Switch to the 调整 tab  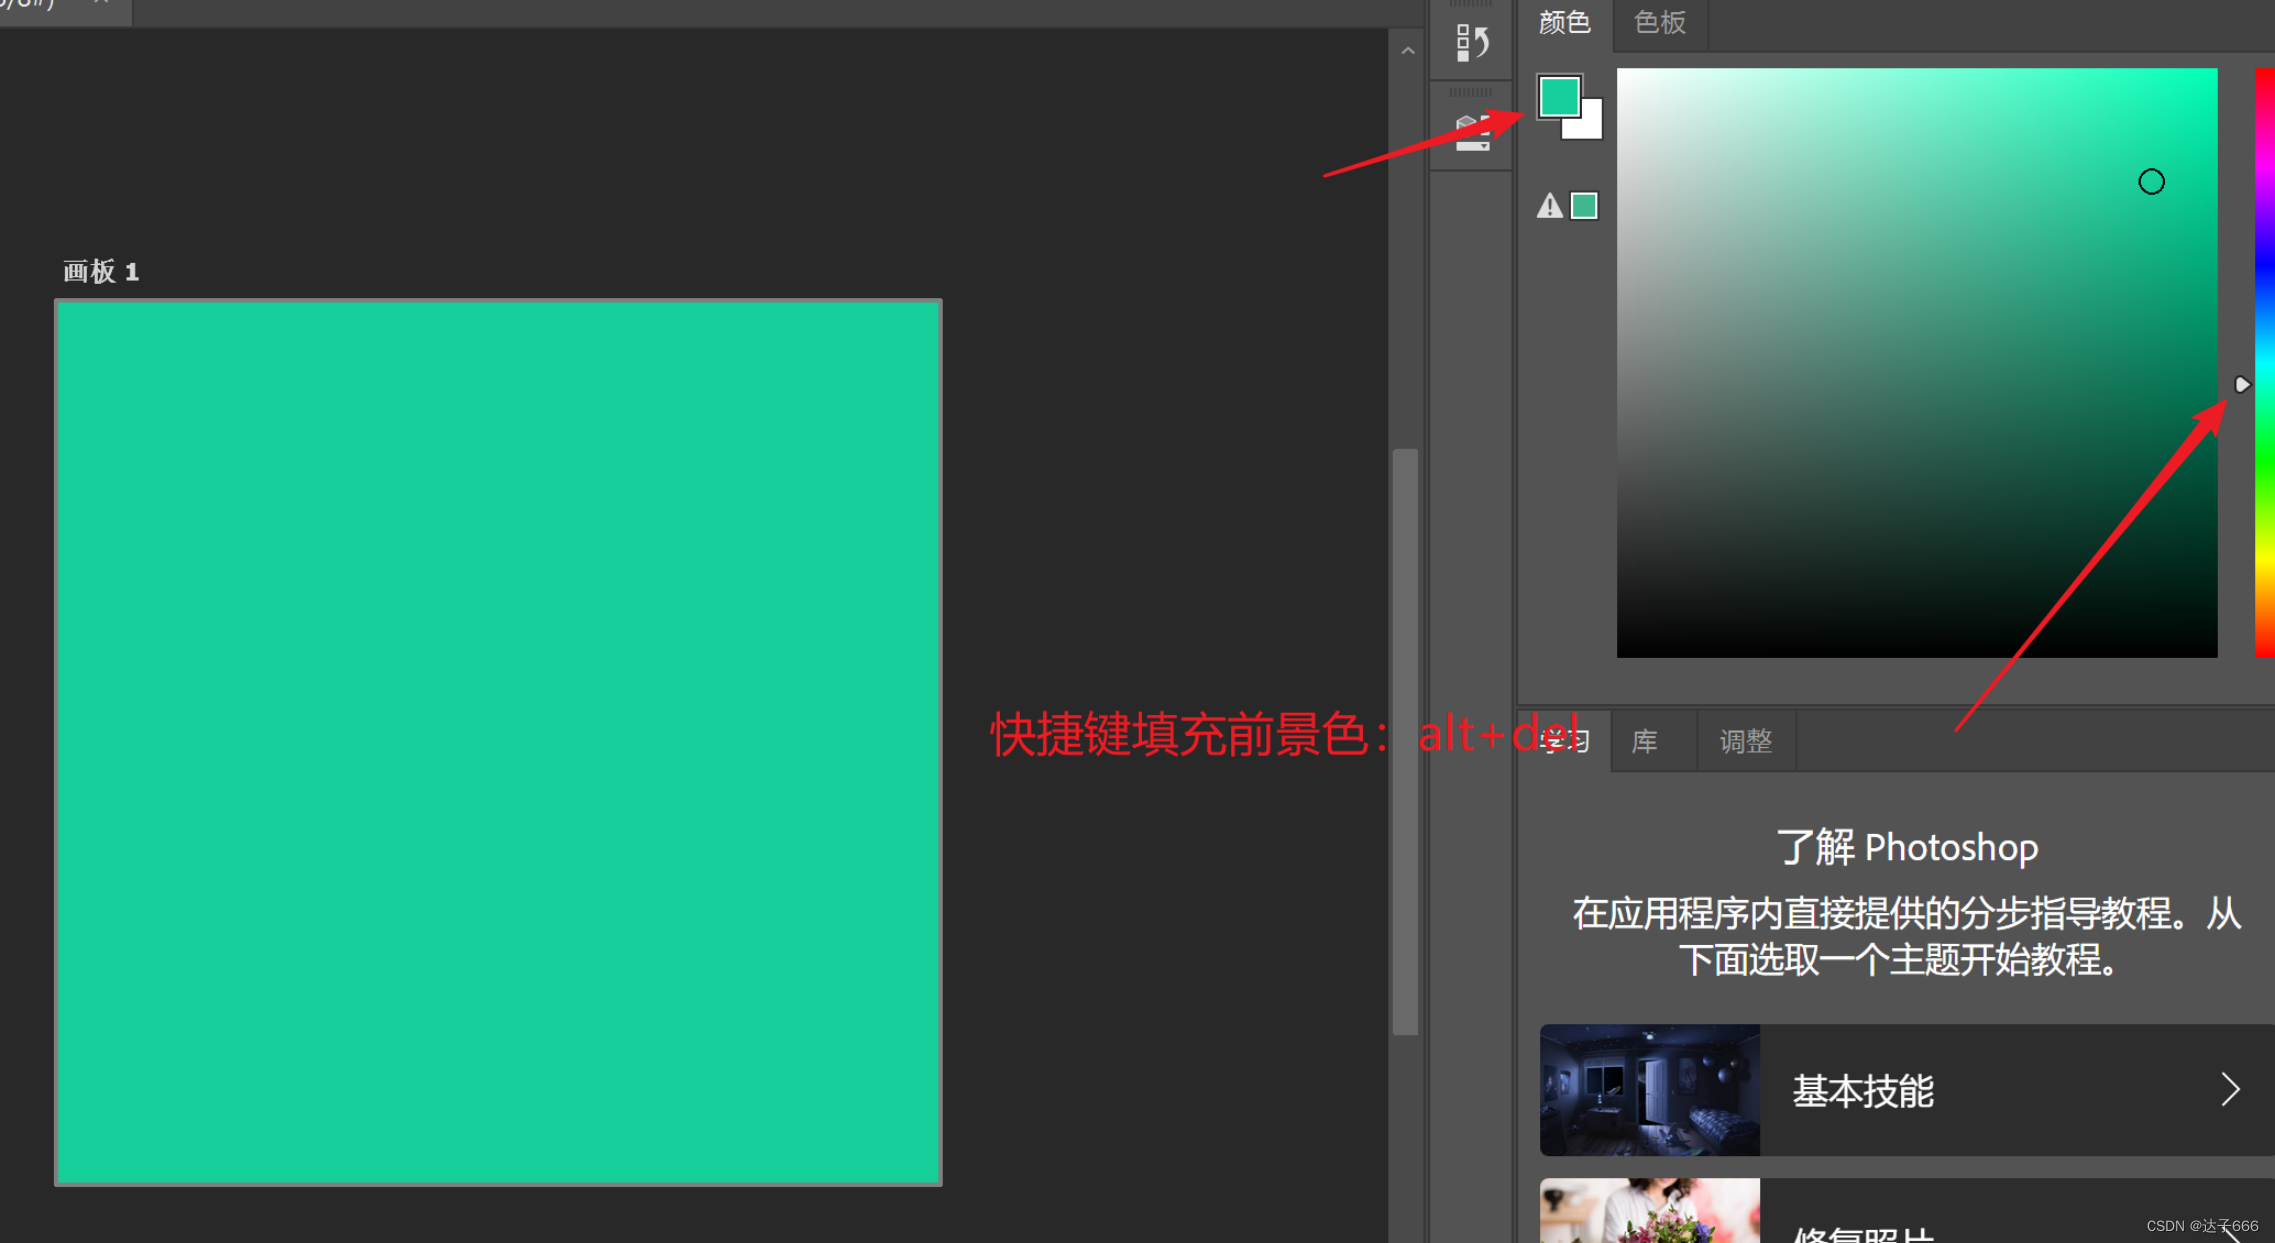(1745, 741)
